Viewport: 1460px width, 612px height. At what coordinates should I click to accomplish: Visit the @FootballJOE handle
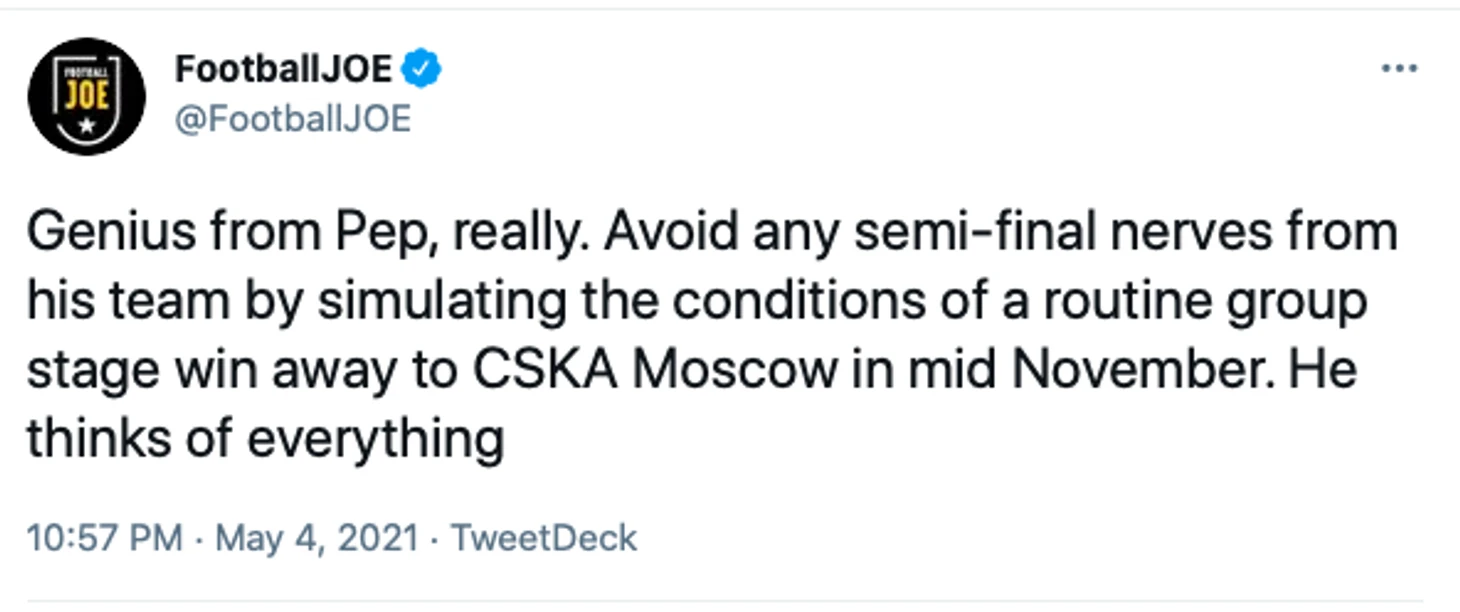click(293, 120)
